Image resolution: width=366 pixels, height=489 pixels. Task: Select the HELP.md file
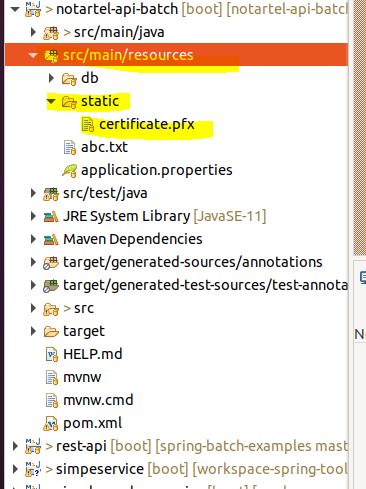click(x=93, y=354)
